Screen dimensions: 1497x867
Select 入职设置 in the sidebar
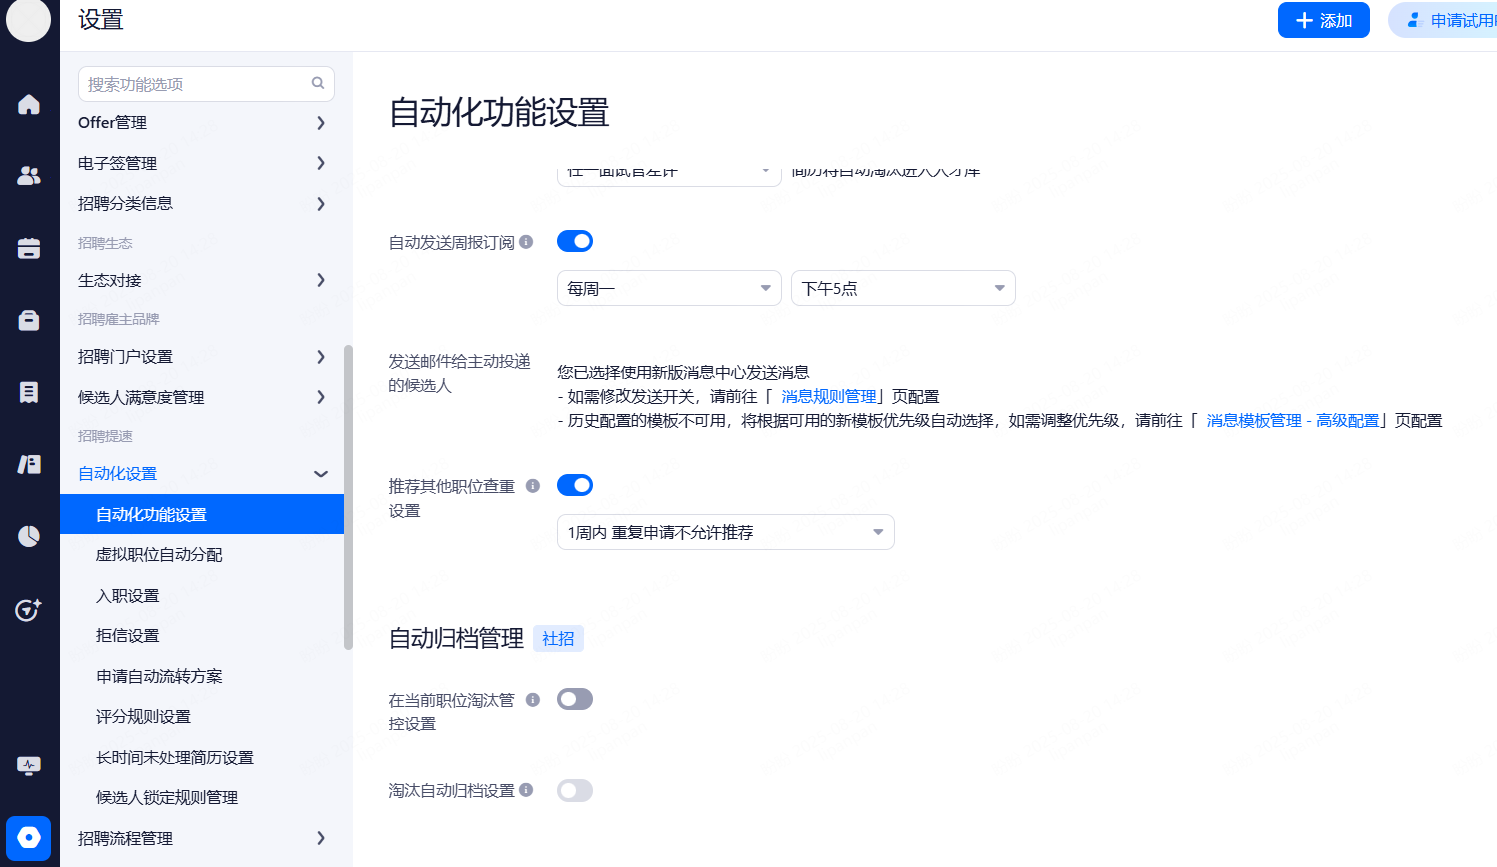point(128,596)
